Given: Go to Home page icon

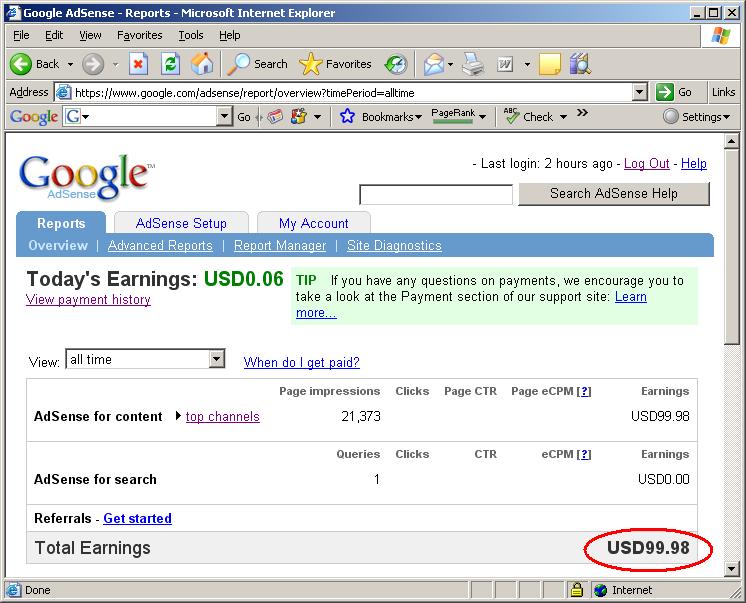Looking at the screenshot, I should [202, 64].
